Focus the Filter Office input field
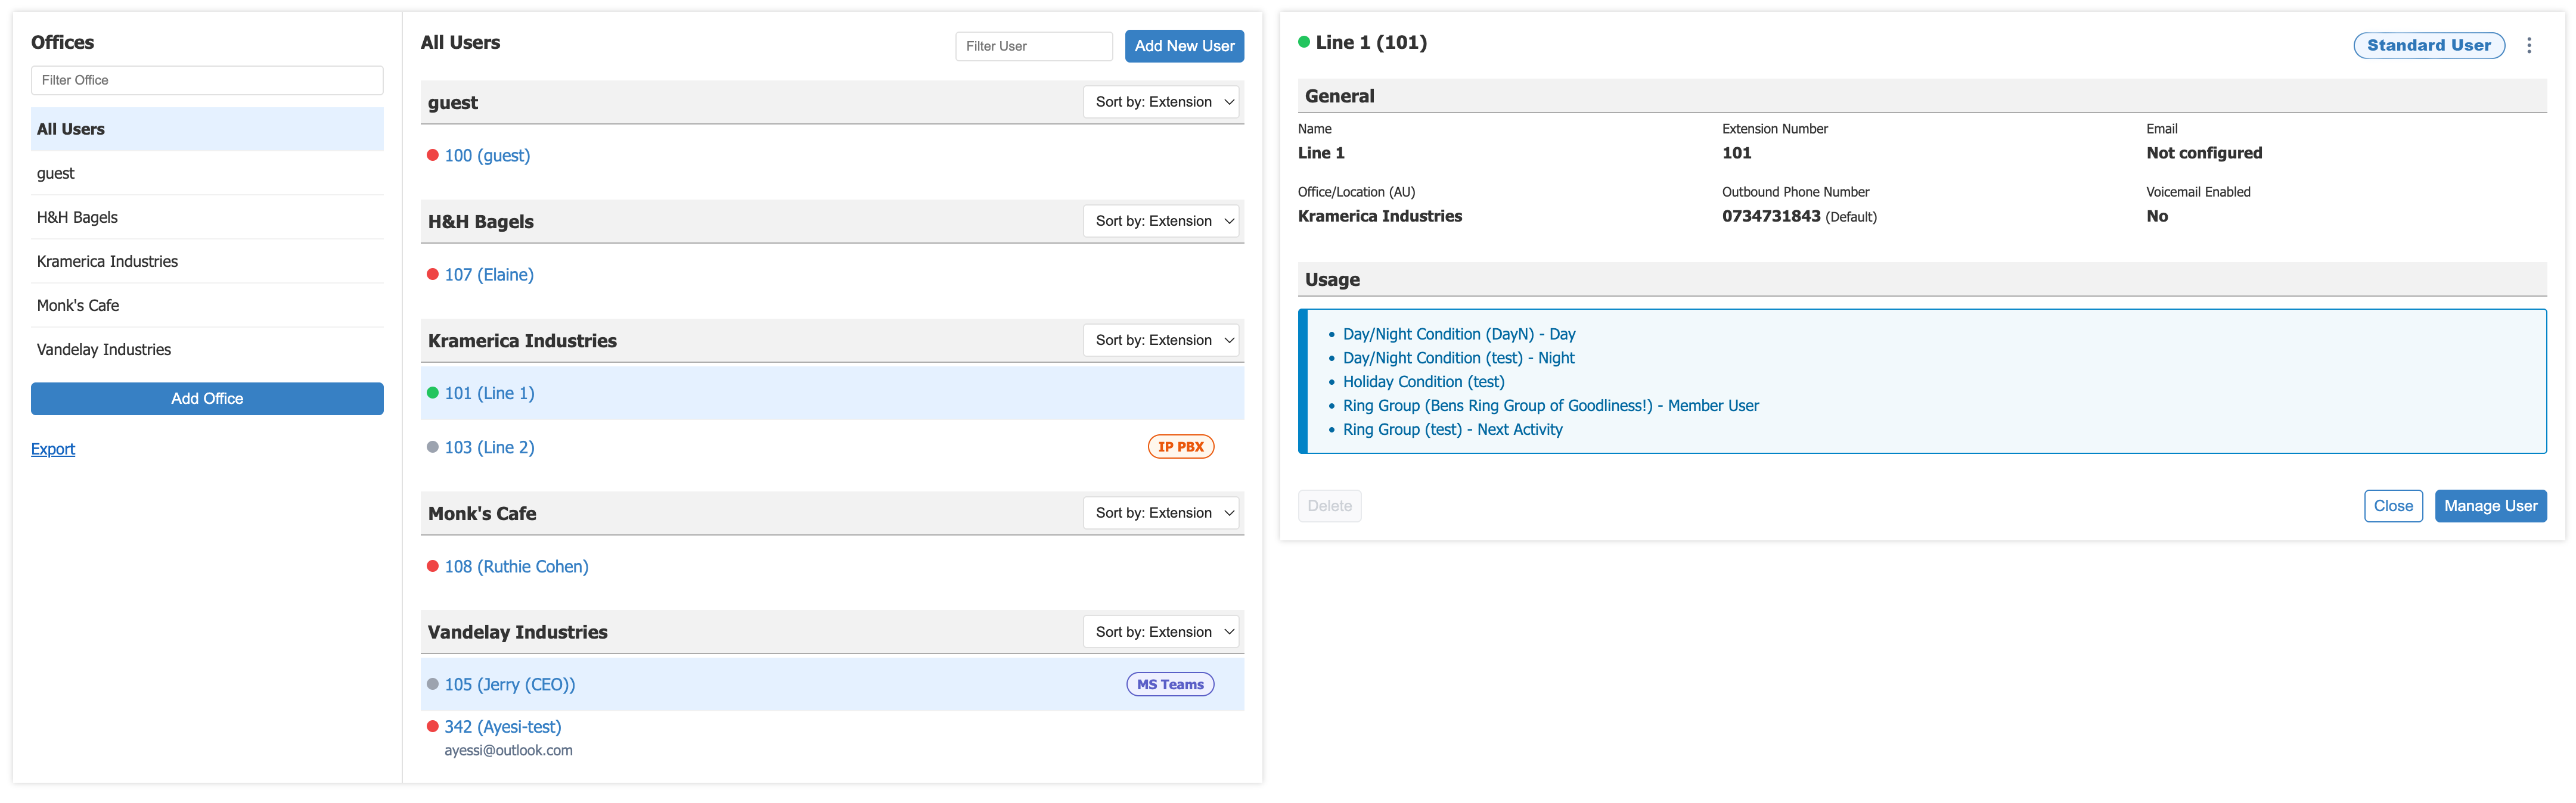 click(x=207, y=80)
